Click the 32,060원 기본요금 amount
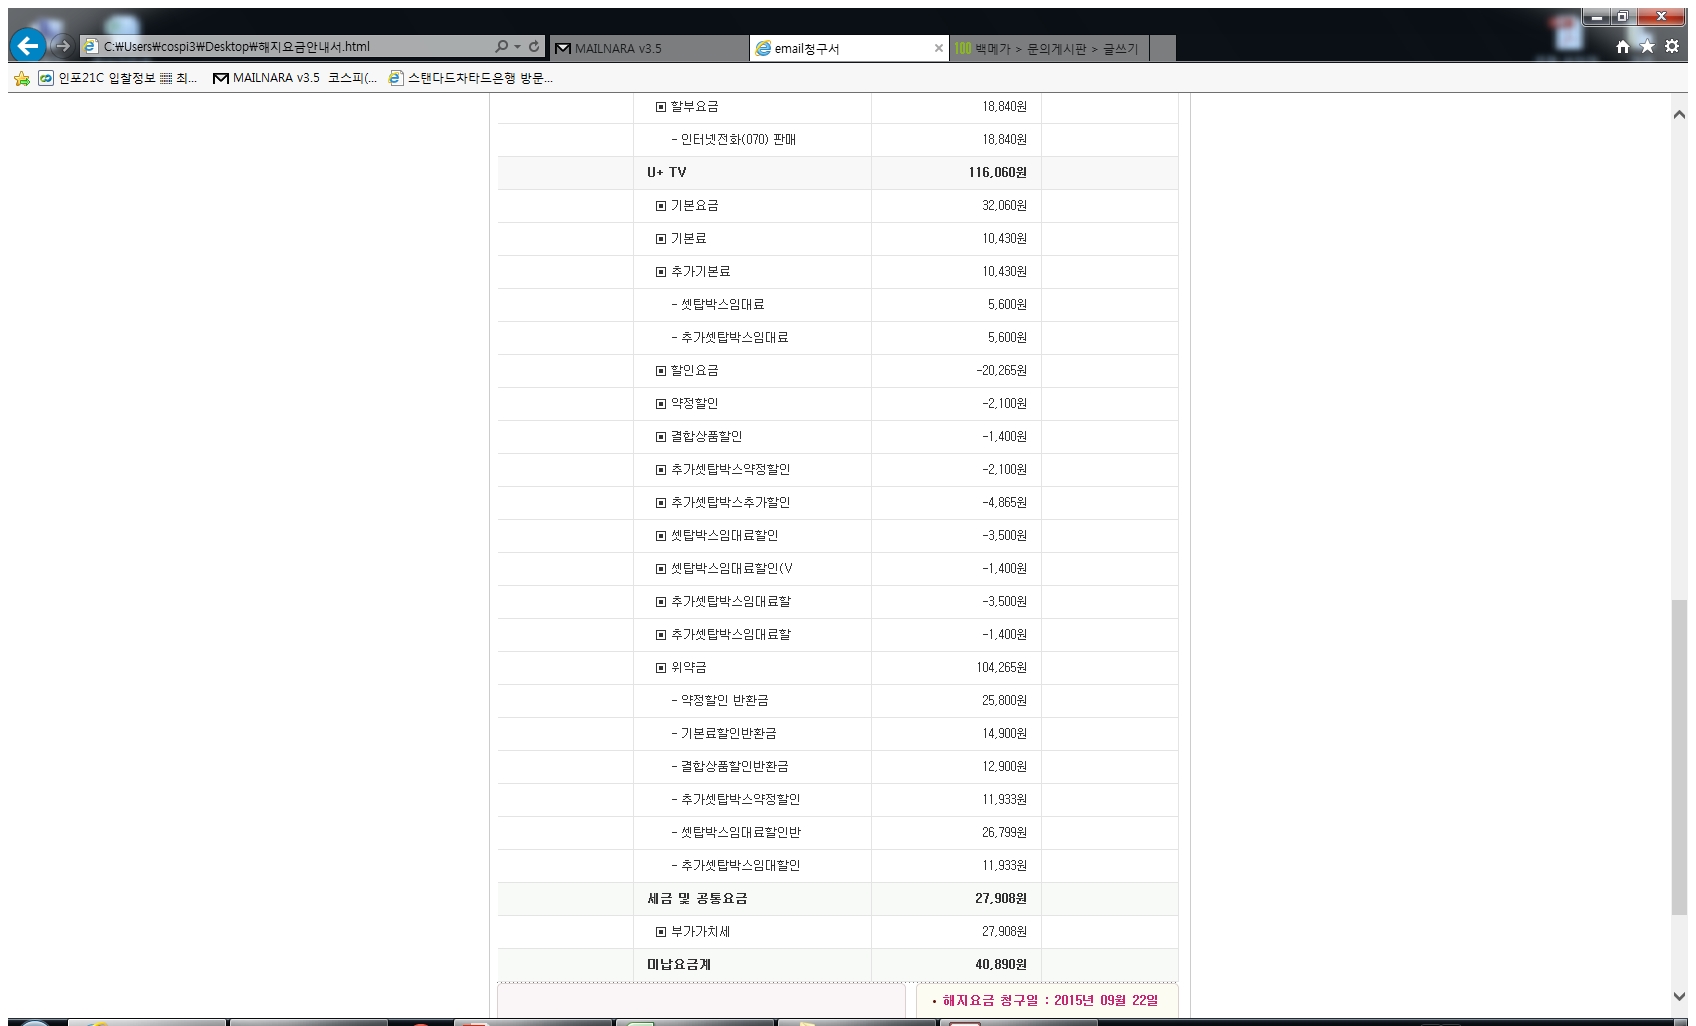 point(1004,205)
